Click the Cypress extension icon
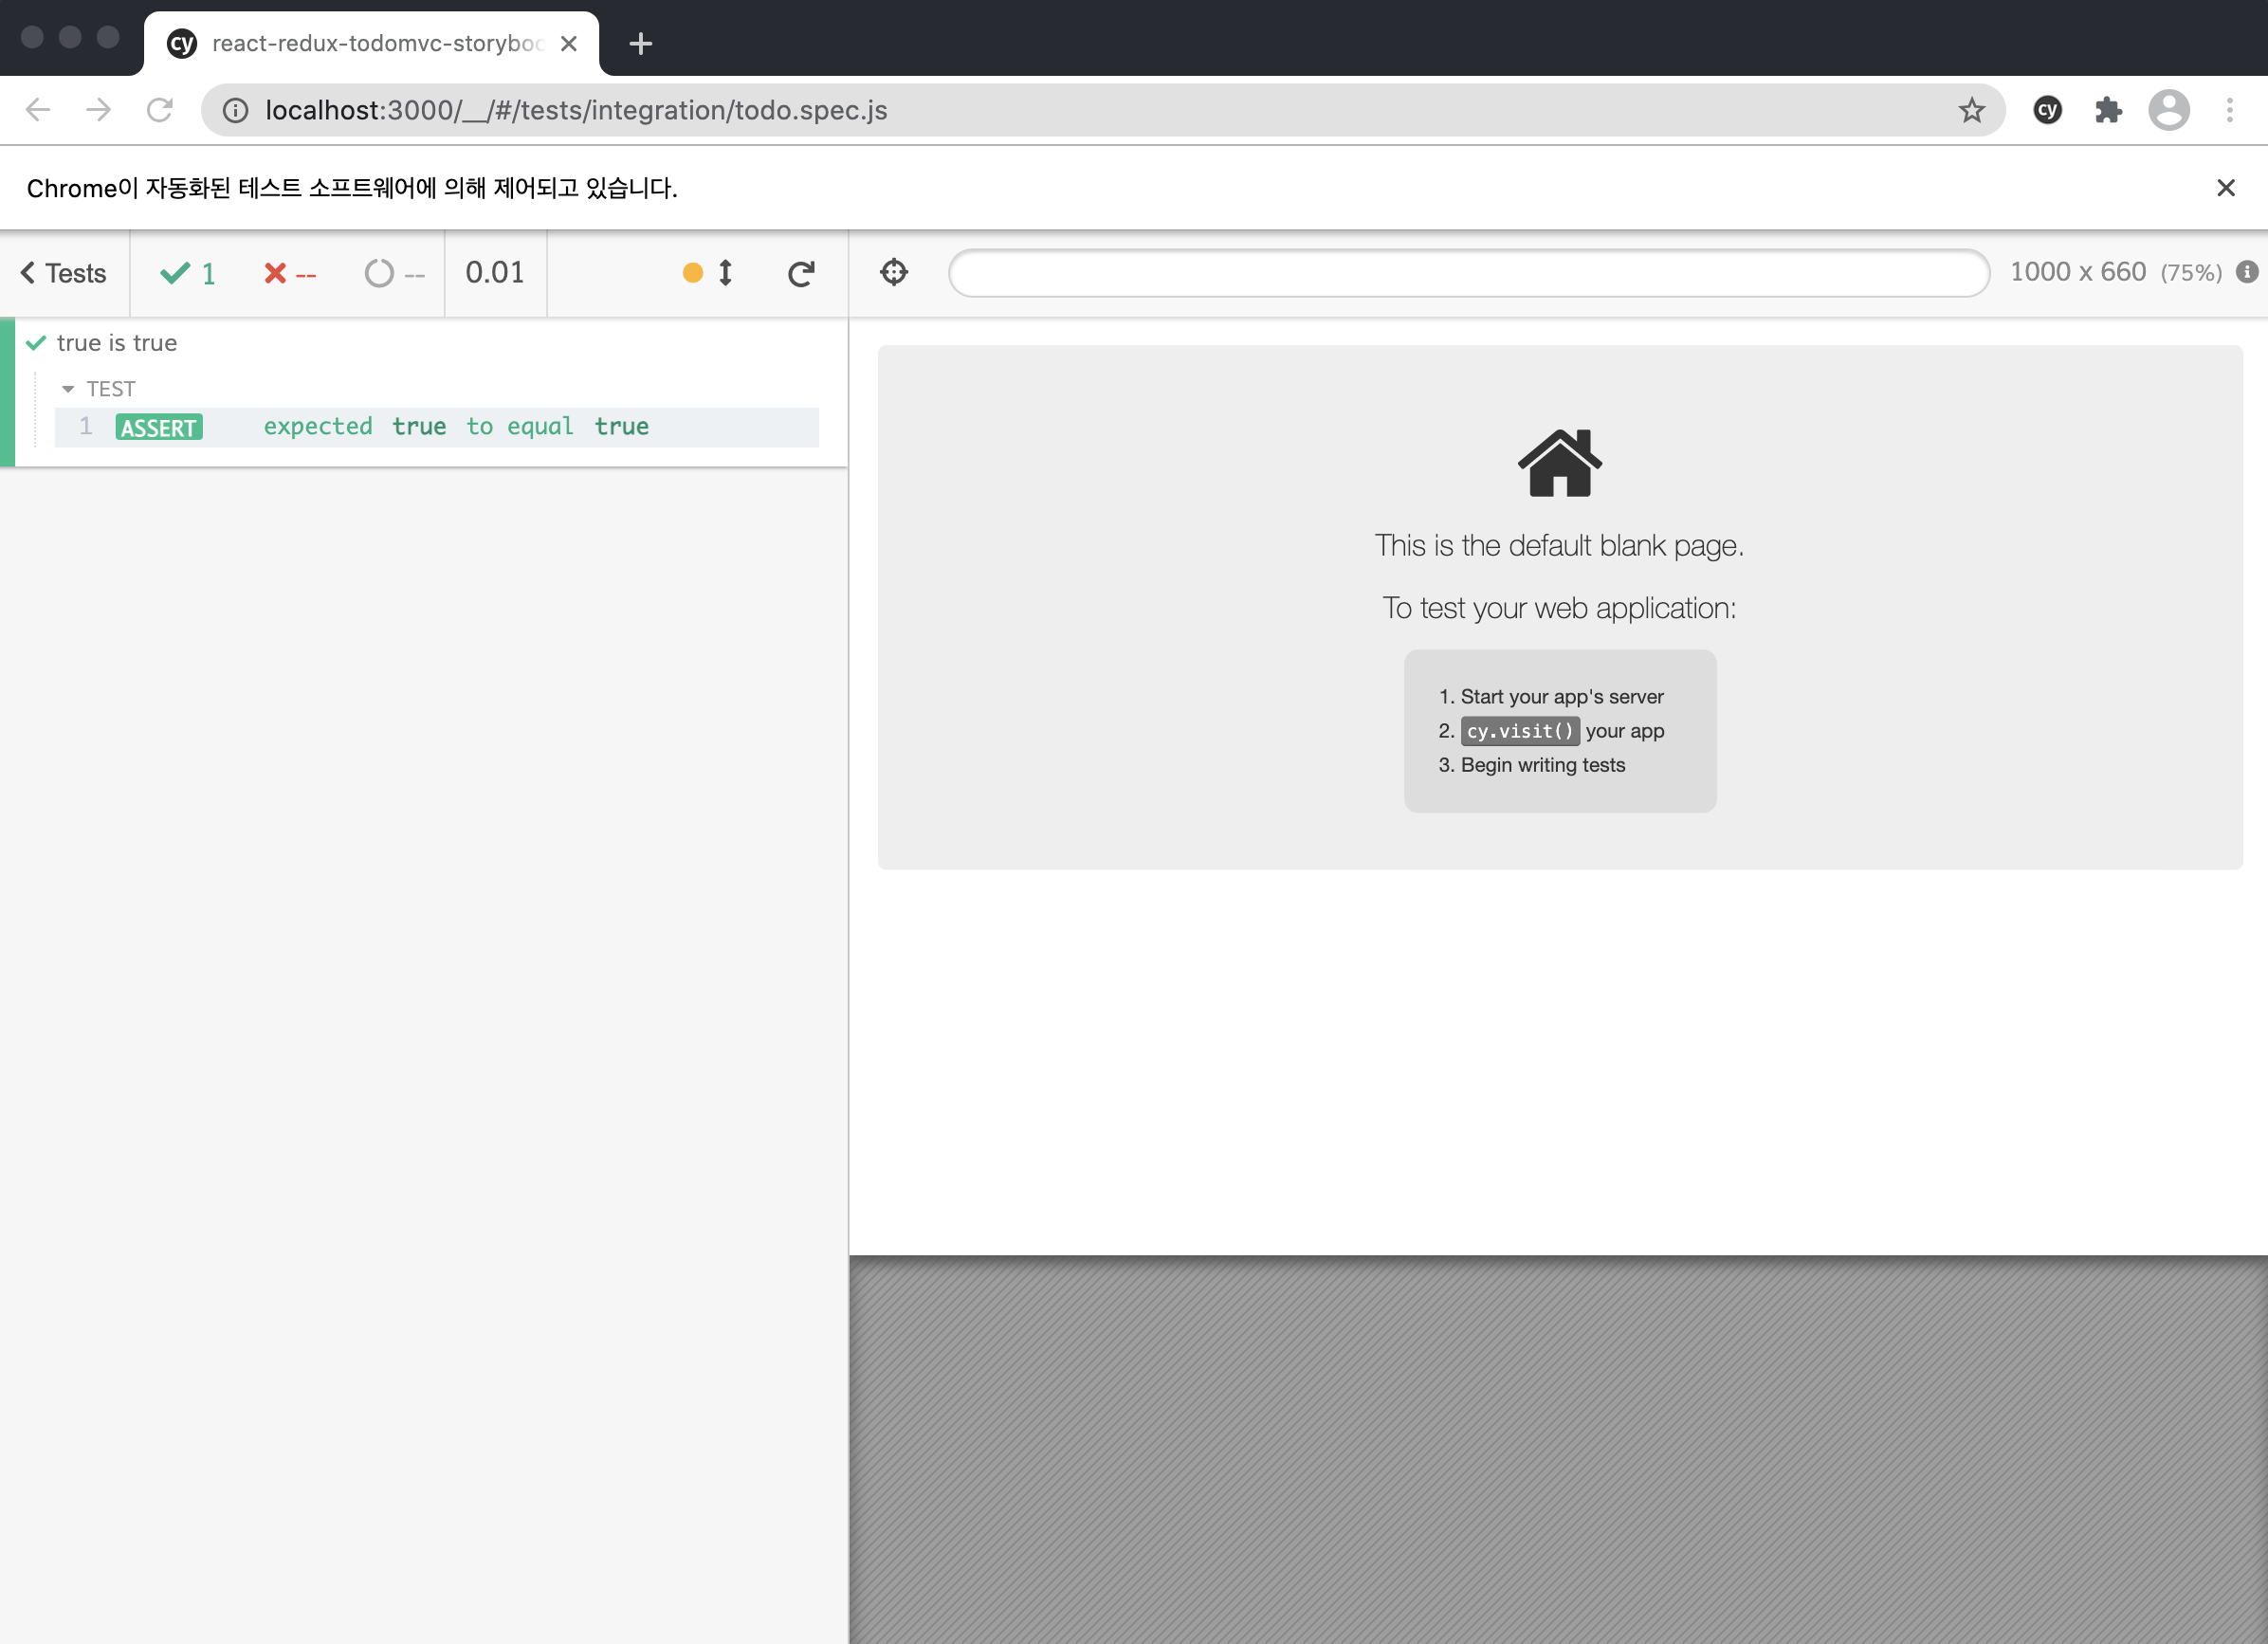This screenshot has width=2268, height=1644. [x=2047, y=110]
